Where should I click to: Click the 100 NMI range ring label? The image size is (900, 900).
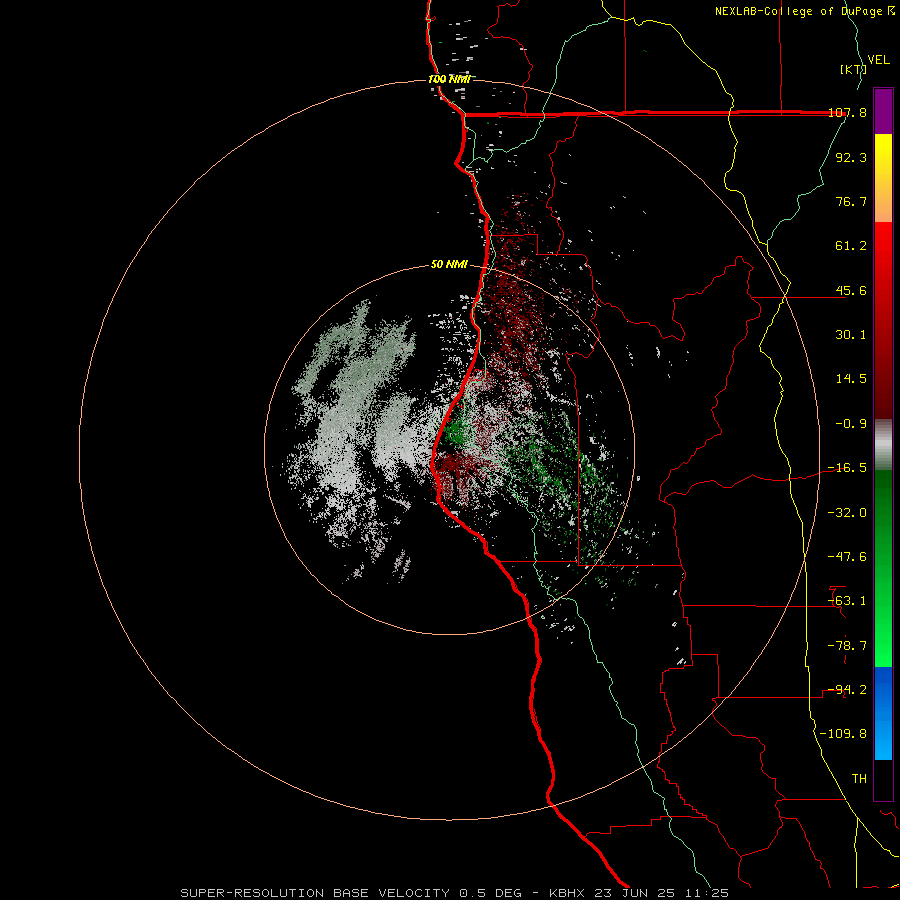point(449,79)
